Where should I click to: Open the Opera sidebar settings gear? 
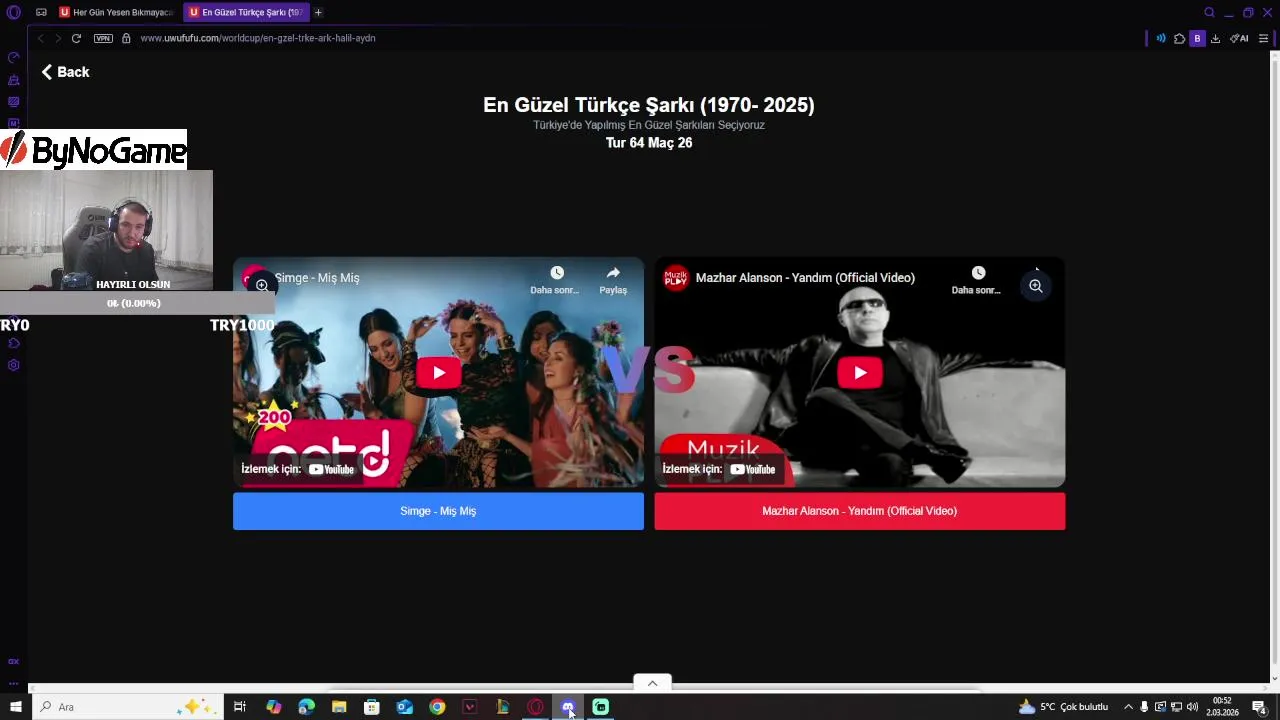tap(14, 365)
